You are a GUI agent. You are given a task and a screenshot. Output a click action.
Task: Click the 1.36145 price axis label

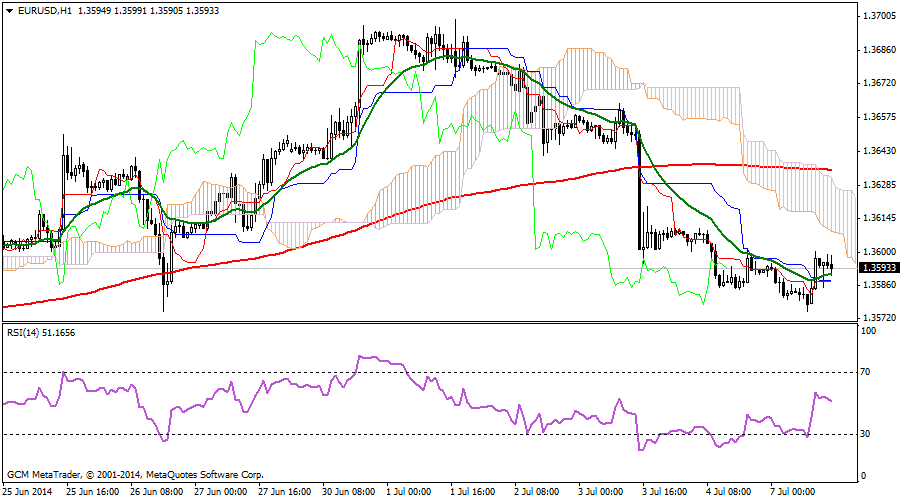(x=879, y=218)
